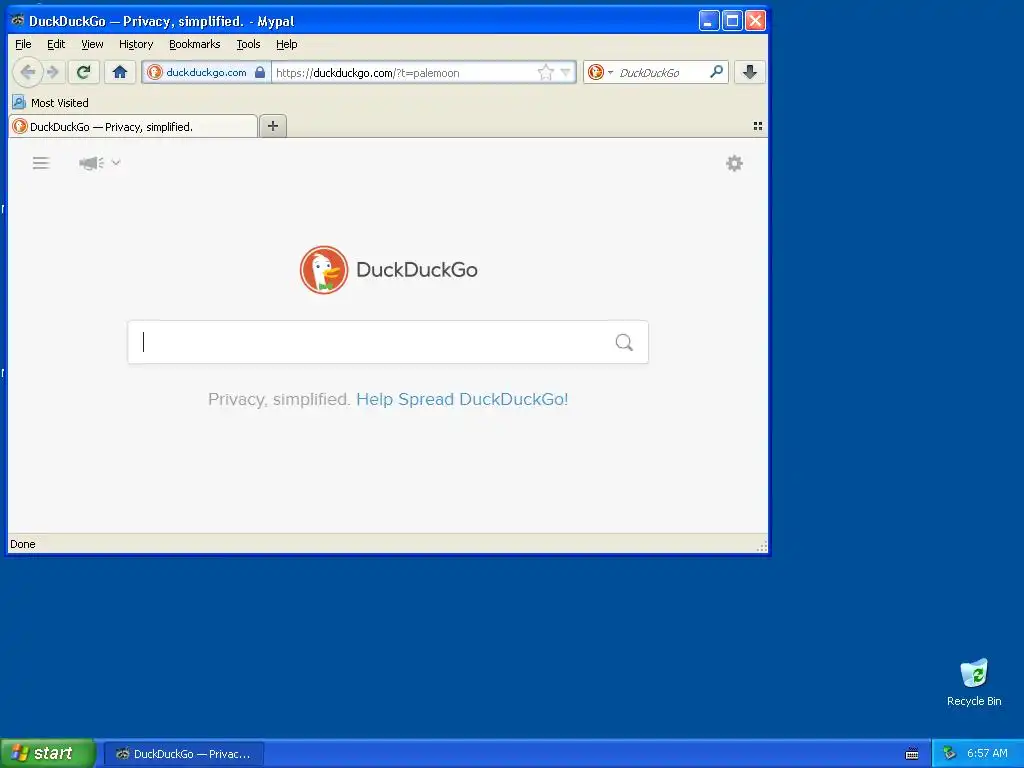Select the DuckDuckGo taskbar window button
The height and width of the screenshot is (768, 1024).
184,754
